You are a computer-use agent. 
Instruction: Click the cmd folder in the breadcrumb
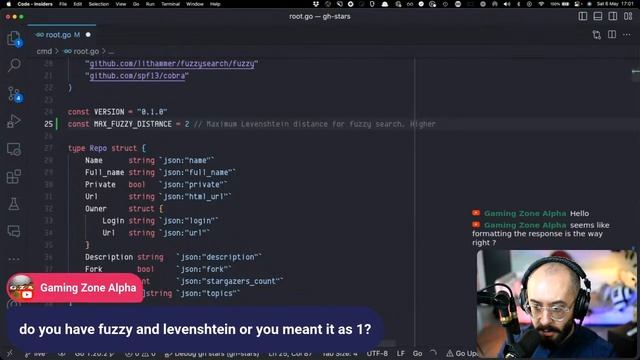pyautogui.click(x=44, y=51)
